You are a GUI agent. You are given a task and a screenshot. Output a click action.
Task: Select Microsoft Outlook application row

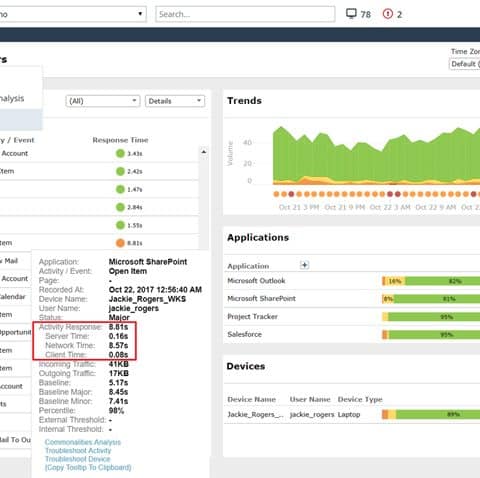click(353, 281)
